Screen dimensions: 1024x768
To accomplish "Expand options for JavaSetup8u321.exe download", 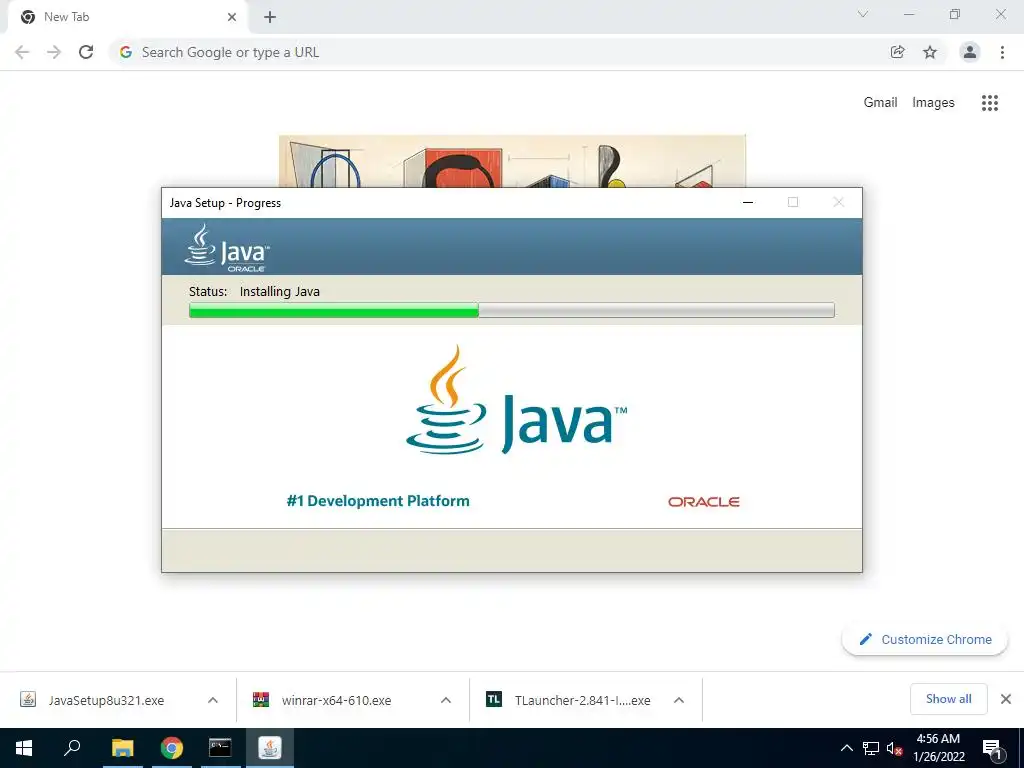I will coord(213,700).
